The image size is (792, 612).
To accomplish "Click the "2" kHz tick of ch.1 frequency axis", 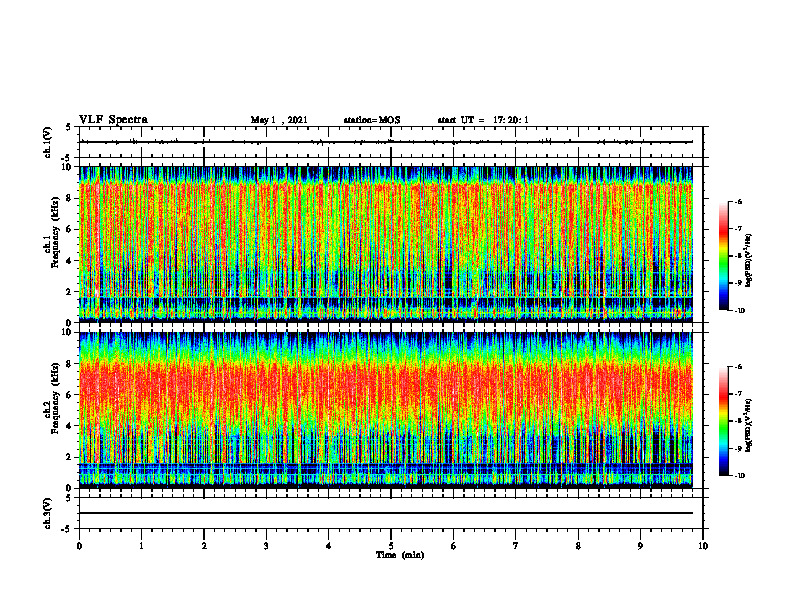I will (x=70, y=292).
